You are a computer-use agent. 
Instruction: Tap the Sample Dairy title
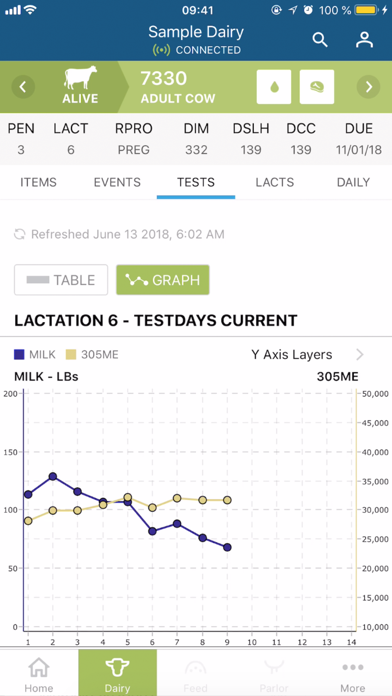pyautogui.click(x=196, y=32)
